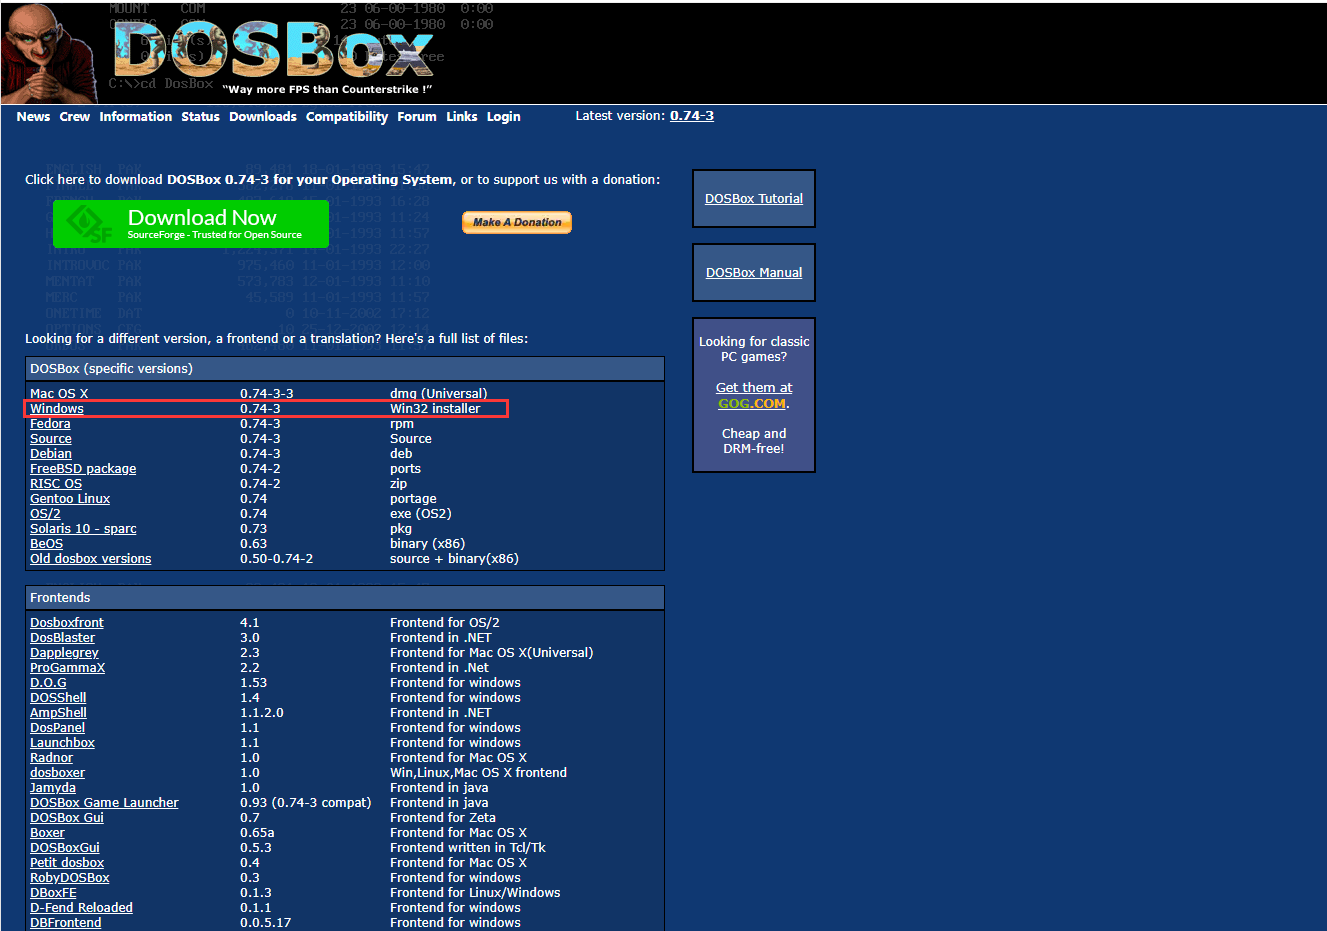Open the latest version 0.74-3 link
The image size is (1327, 931).
(x=691, y=115)
